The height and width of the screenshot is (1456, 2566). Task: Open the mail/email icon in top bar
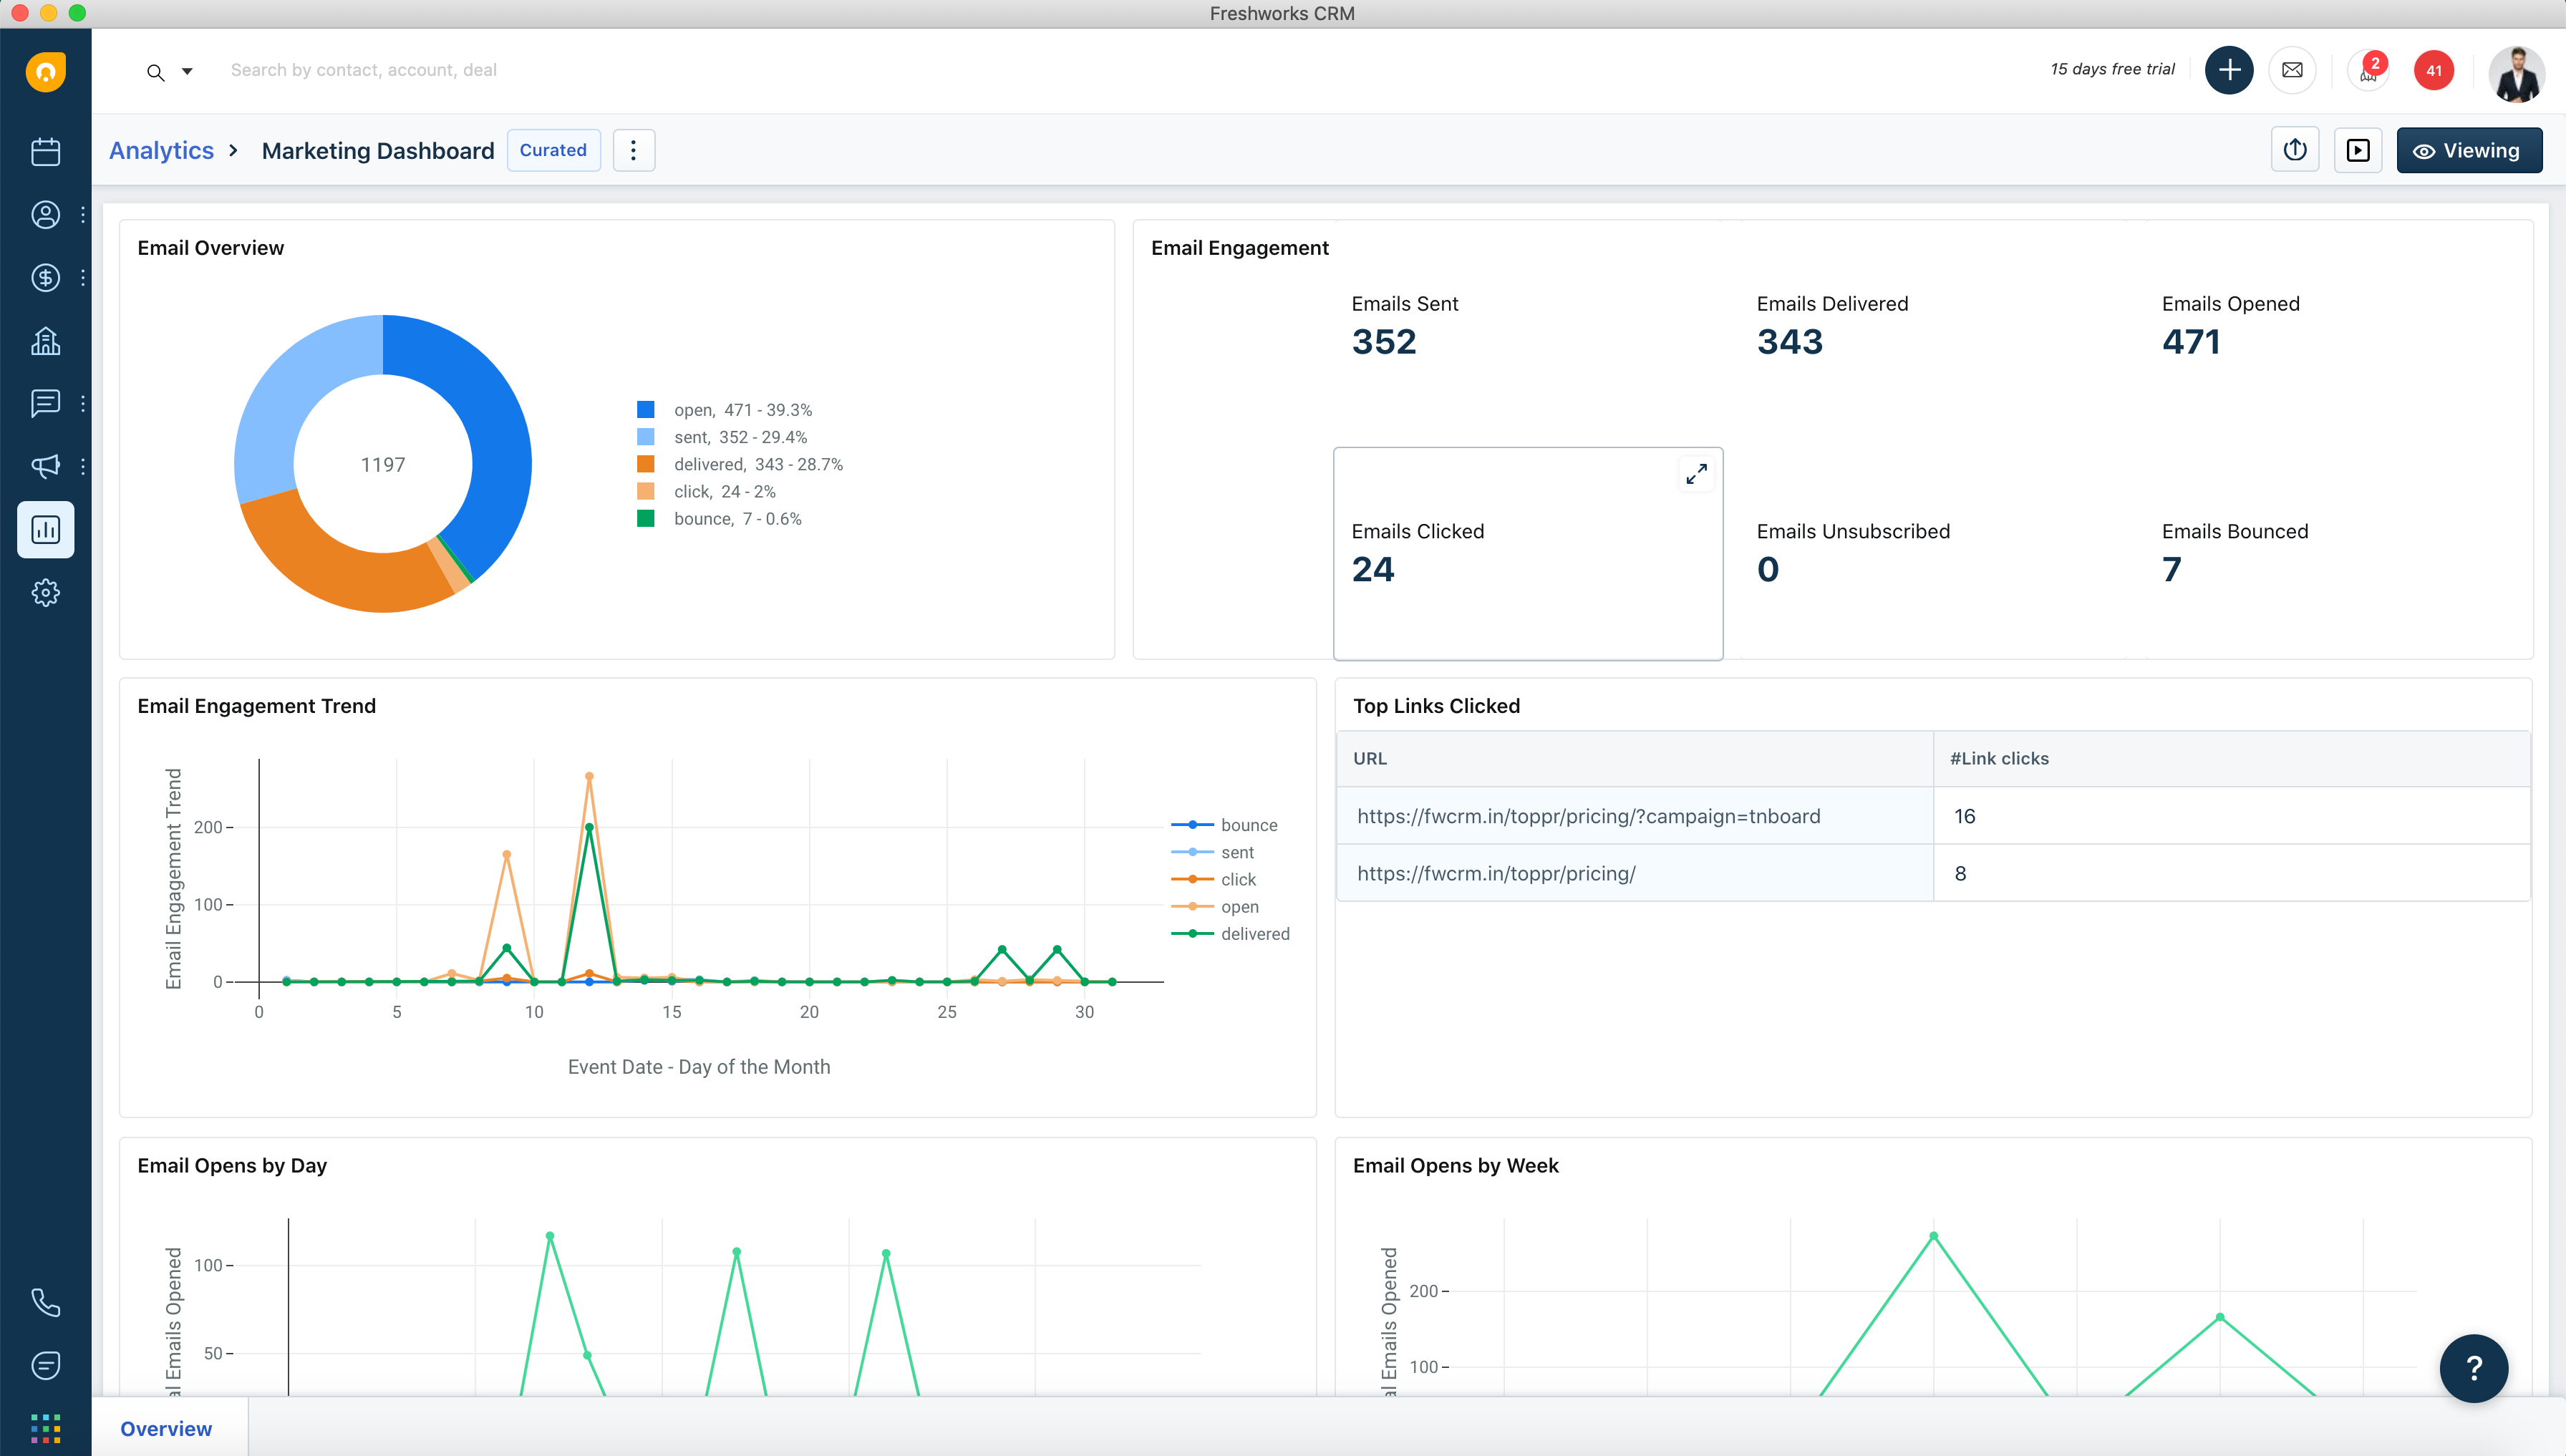(x=2291, y=70)
